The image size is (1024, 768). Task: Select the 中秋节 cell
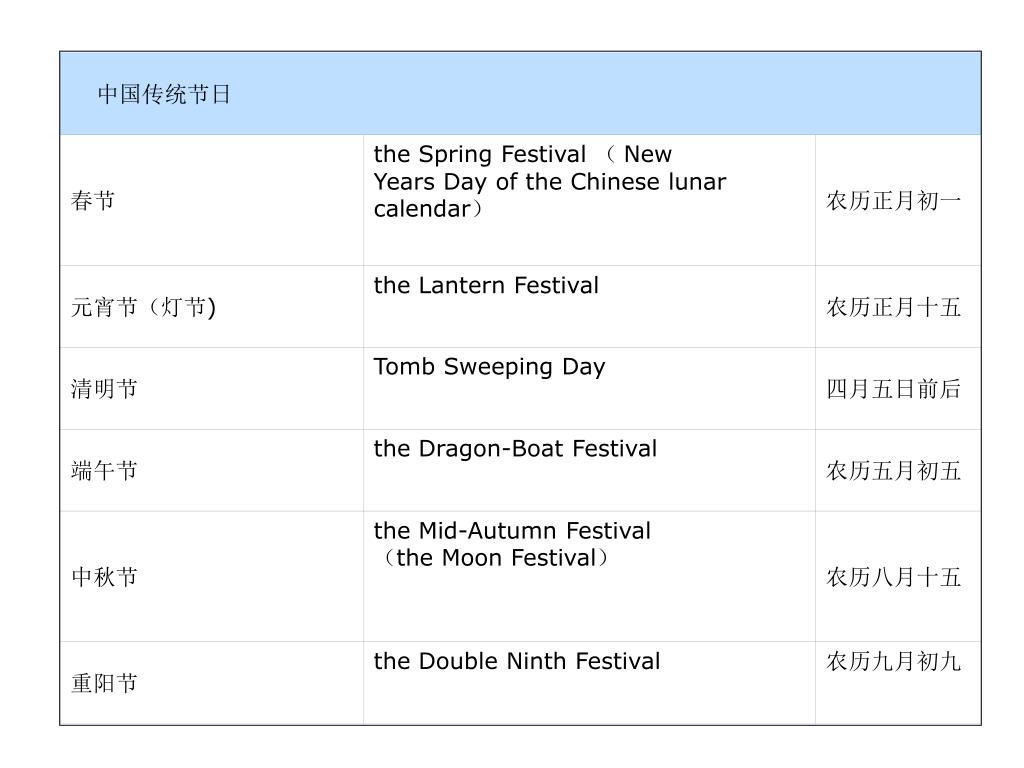(x=212, y=577)
